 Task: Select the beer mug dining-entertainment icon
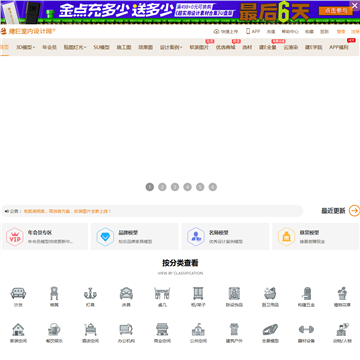54,330
